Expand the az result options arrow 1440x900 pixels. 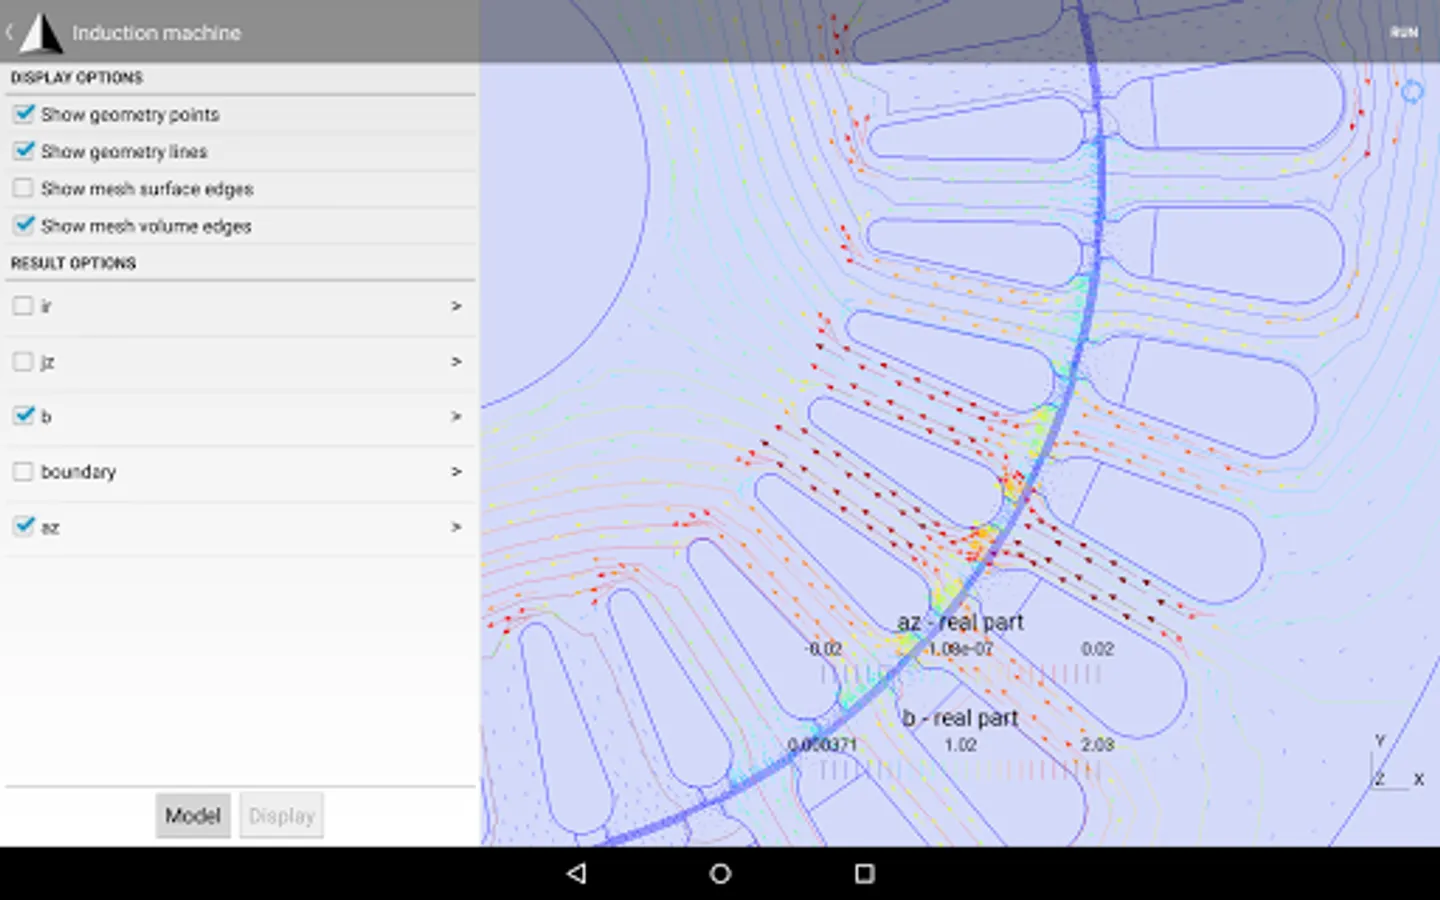tap(456, 526)
